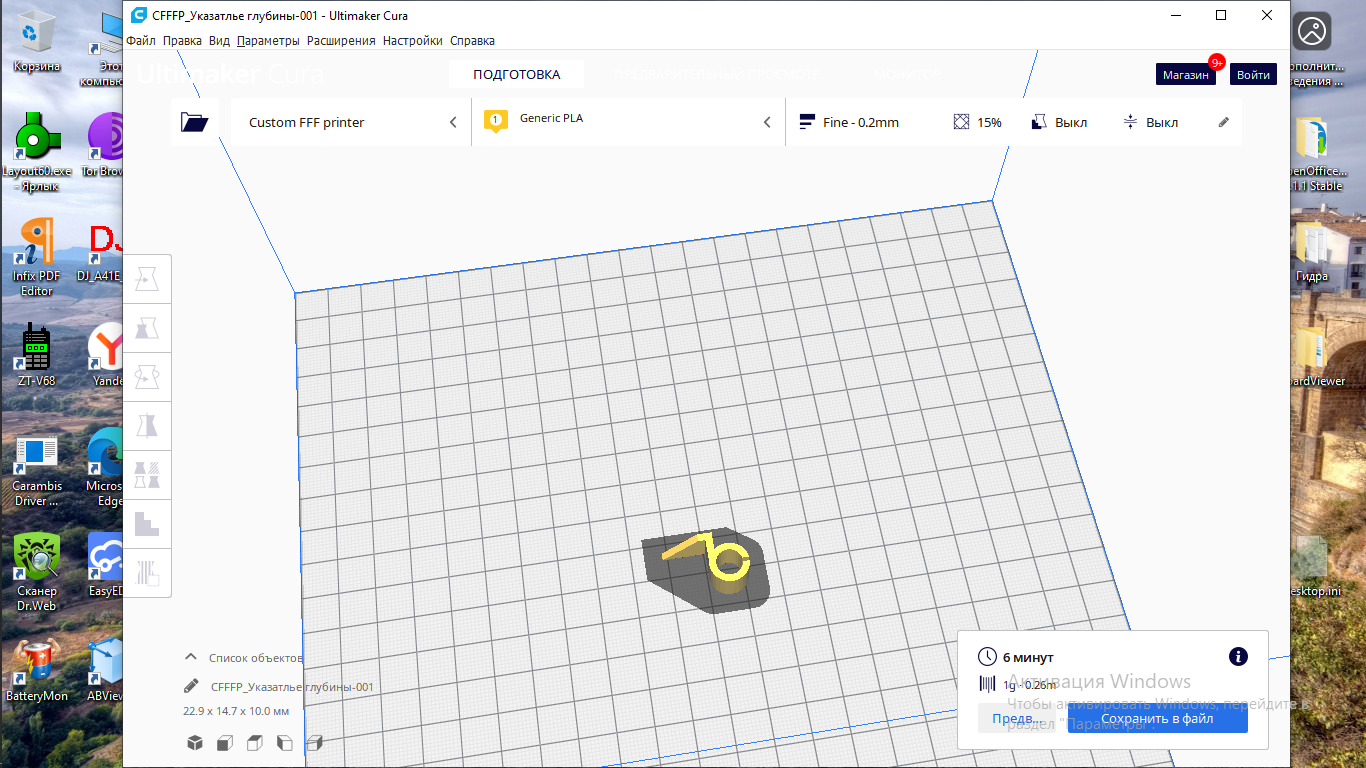This screenshot has height=768, width=1366.
Task: Open Per Model Settings tool
Action: (147, 475)
